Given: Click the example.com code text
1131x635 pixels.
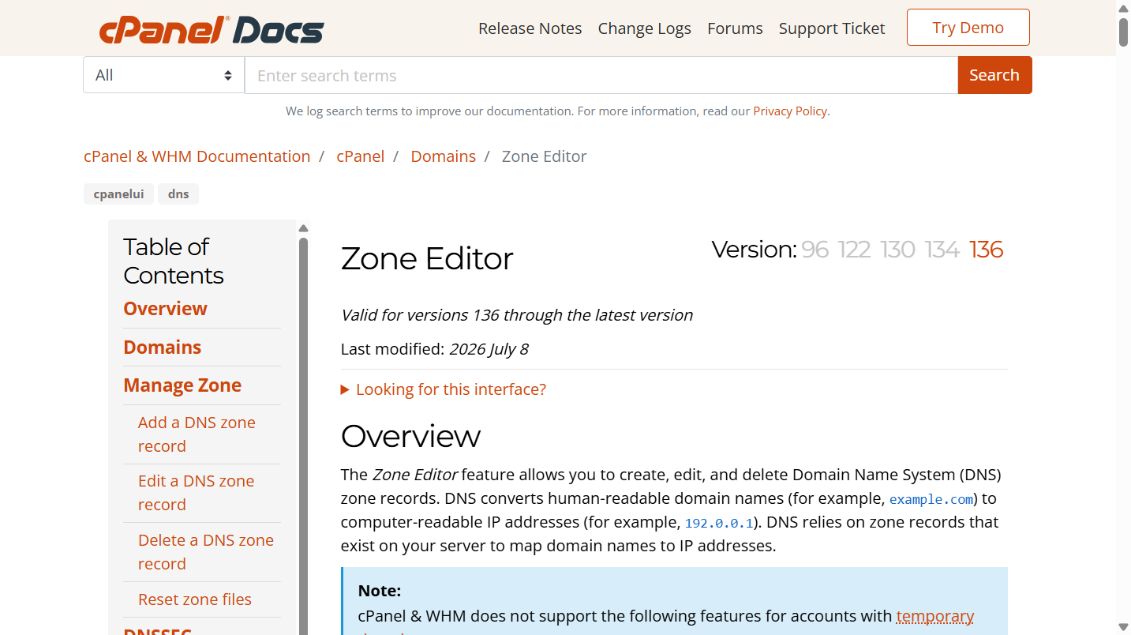Looking at the screenshot, I should (x=931, y=499).
